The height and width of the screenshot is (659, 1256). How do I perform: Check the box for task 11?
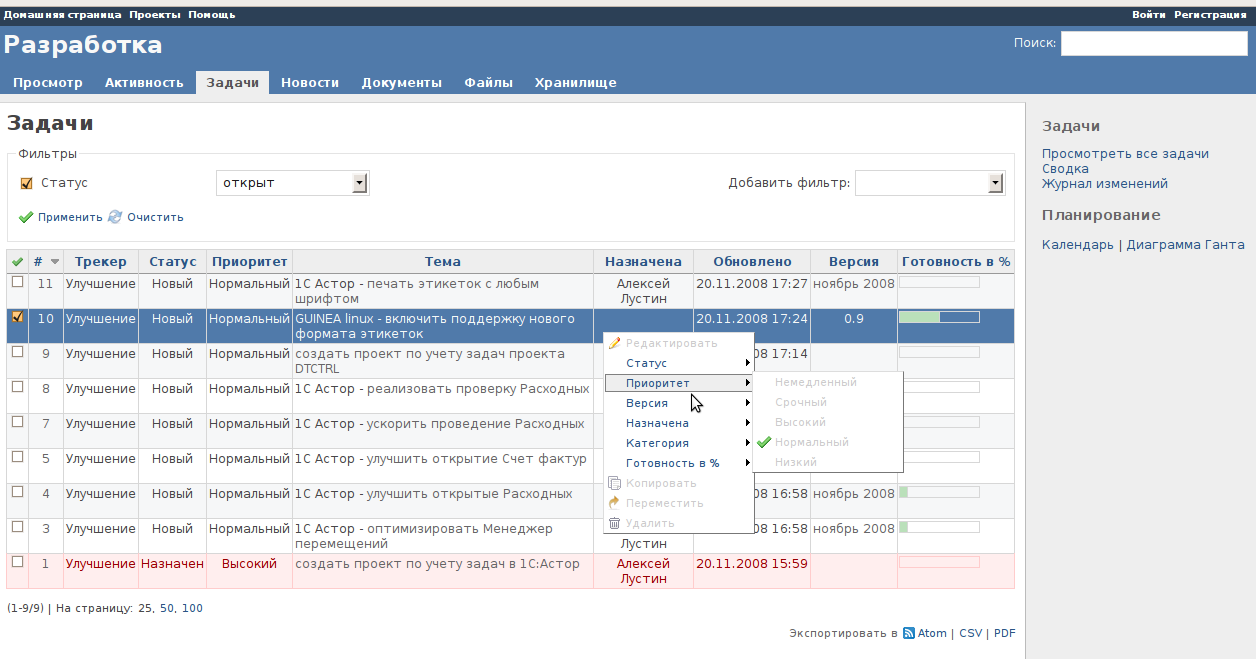pyautogui.click(x=17, y=282)
